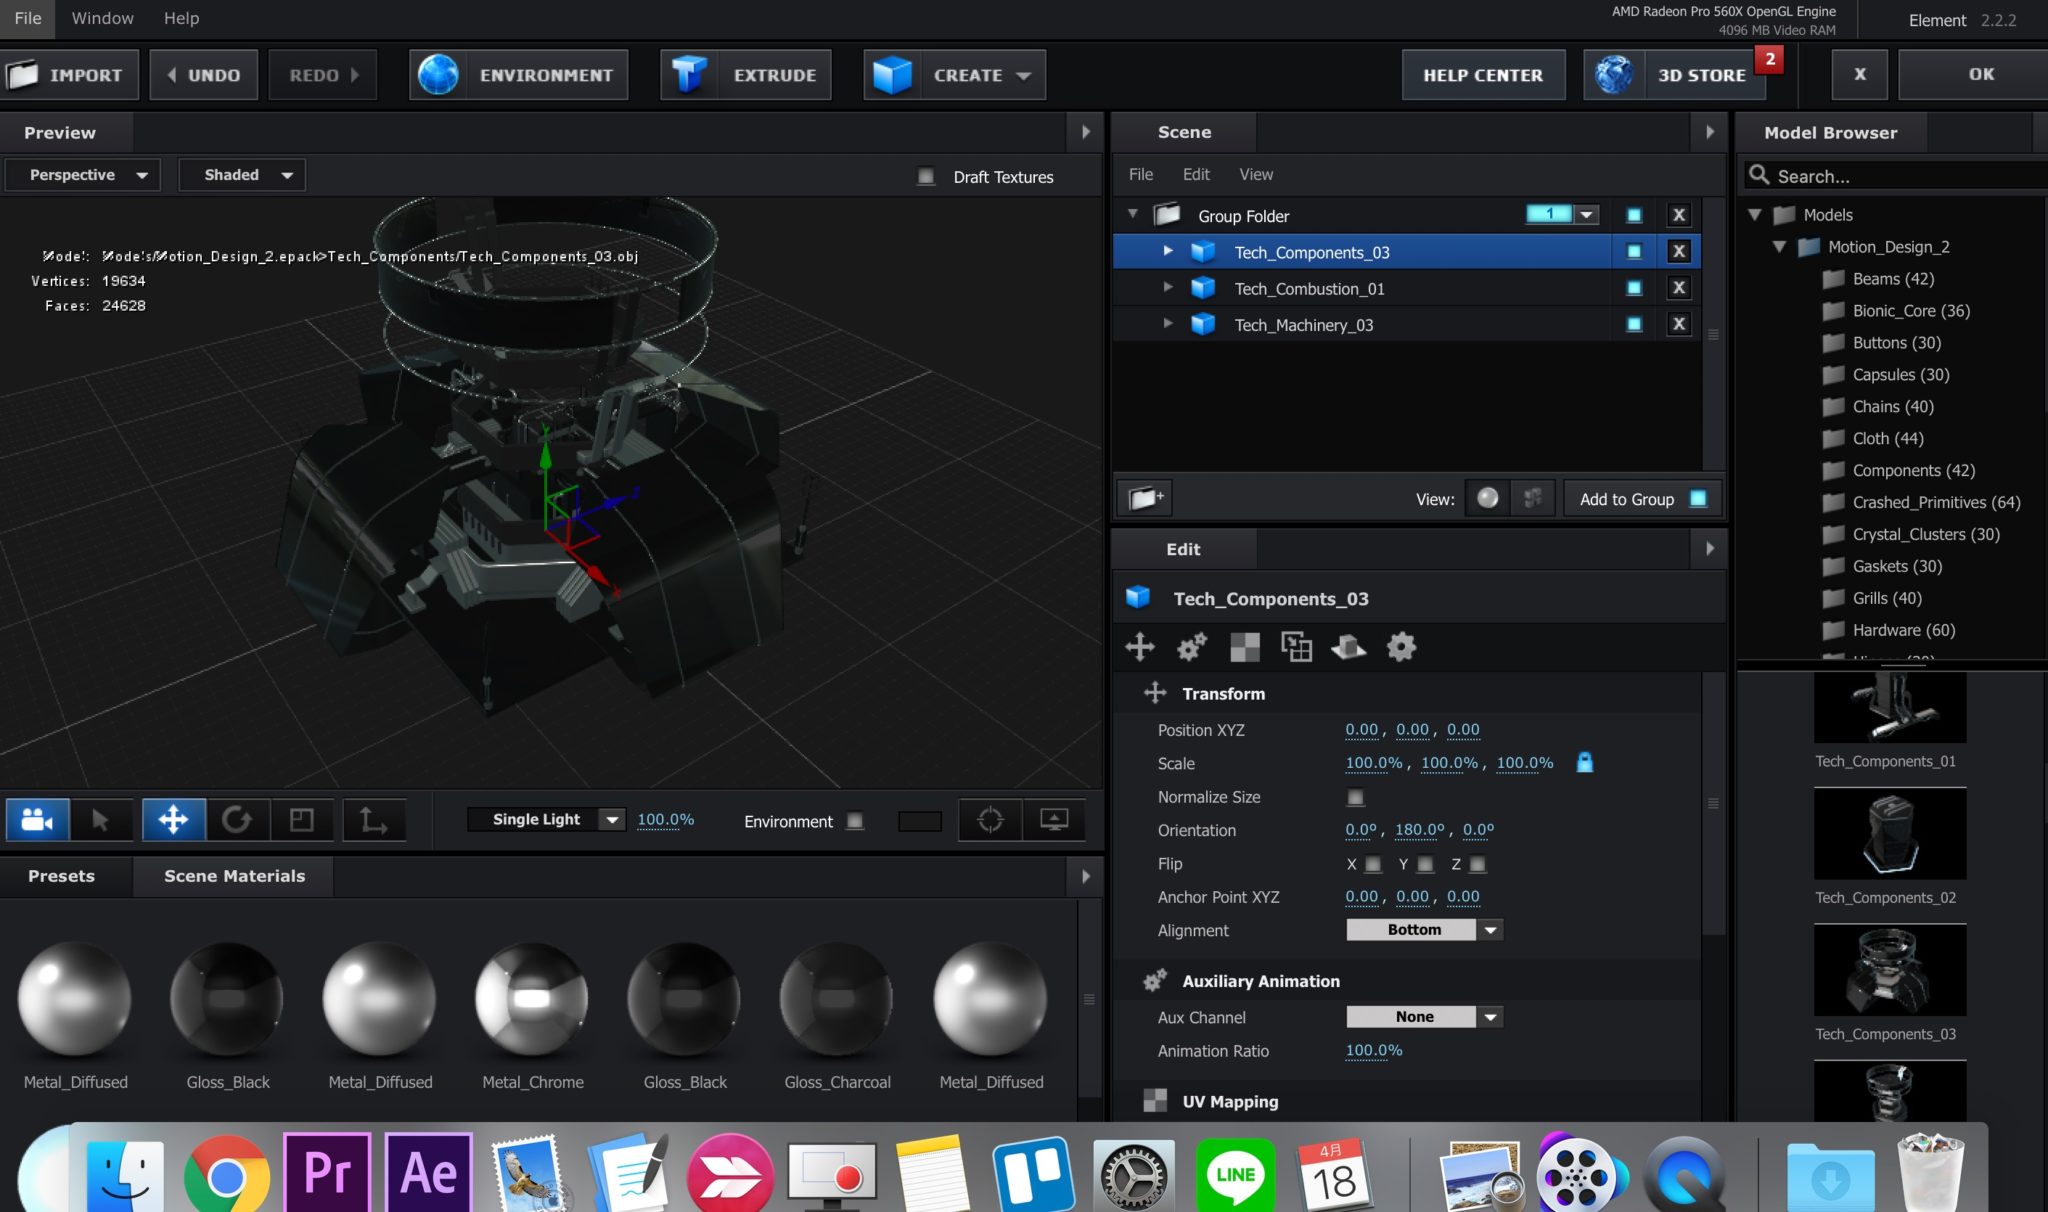Open the Scene panel's View menu

[1256, 174]
